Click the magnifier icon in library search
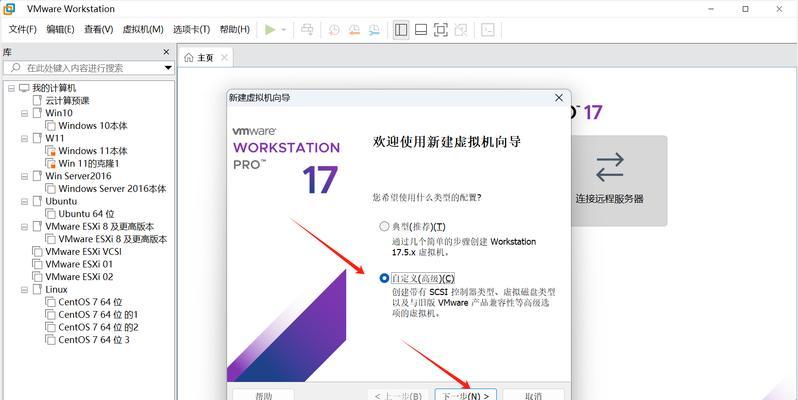Image resolution: width=798 pixels, height=400 pixels. (16, 68)
